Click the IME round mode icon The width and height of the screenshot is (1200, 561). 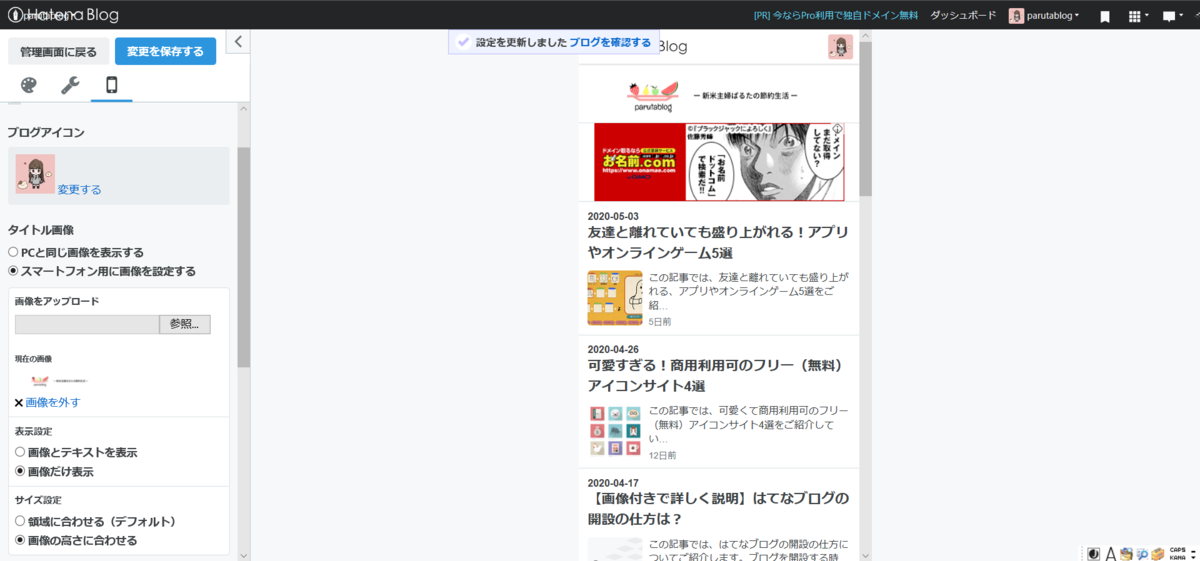click(1094, 553)
